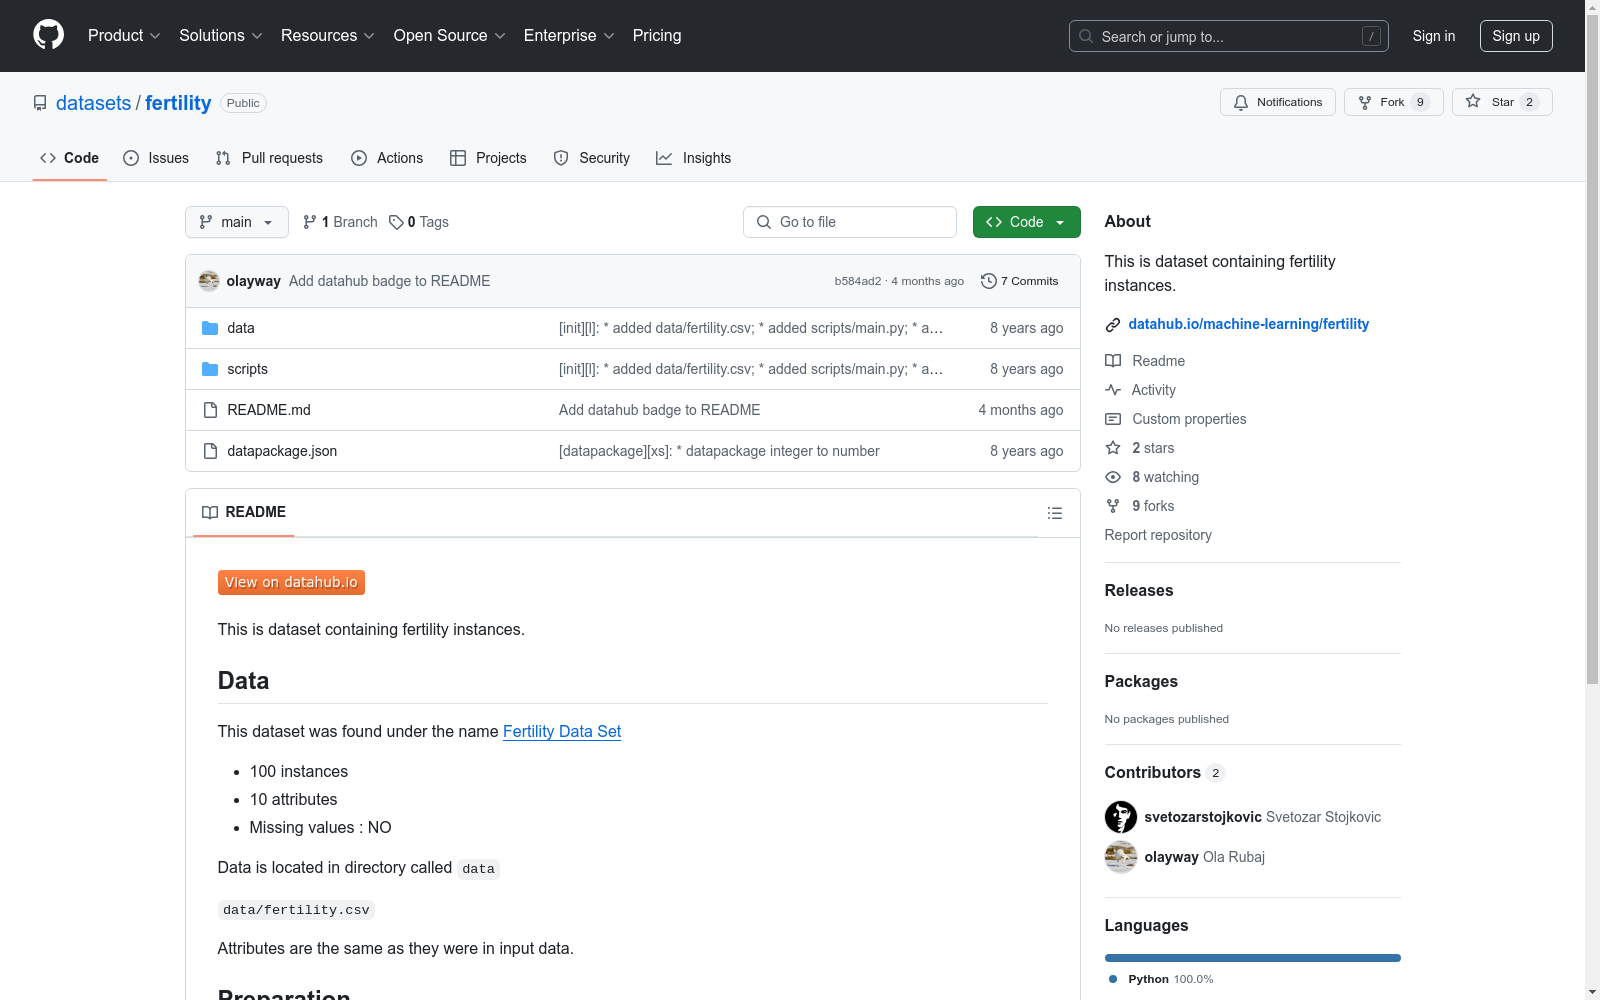This screenshot has width=1600, height=1000.
Task: Open datahub.io/machine-learning/fertility link
Action: tap(1249, 324)
